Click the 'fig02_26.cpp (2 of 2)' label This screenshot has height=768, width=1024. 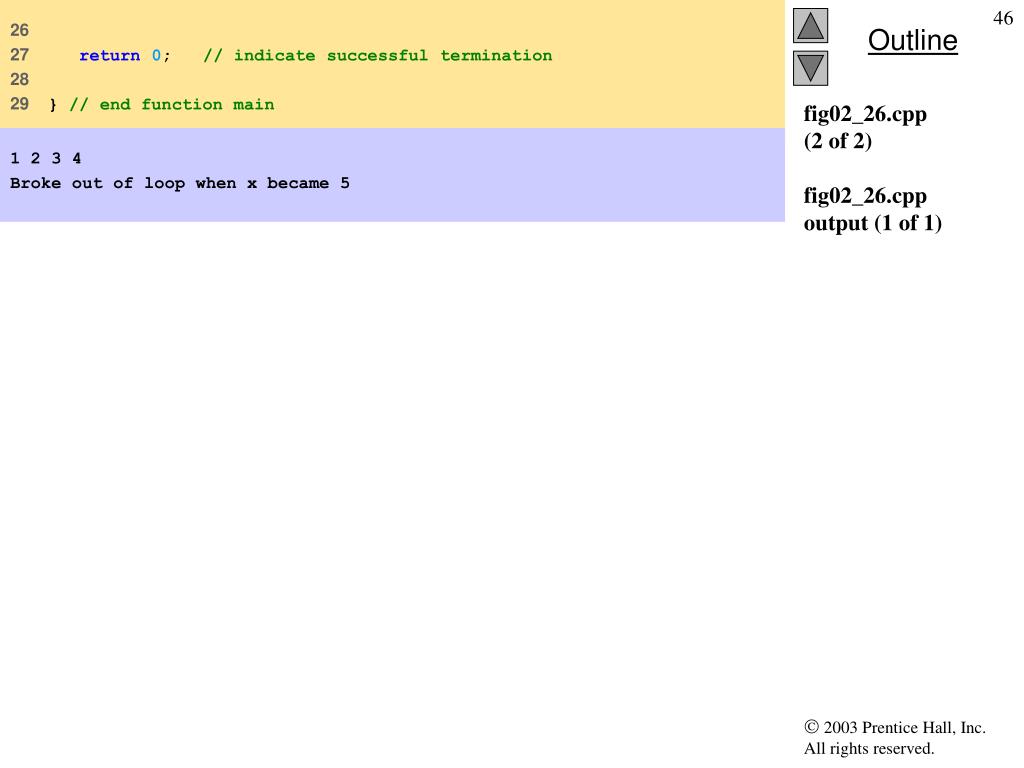click(865, 127)
